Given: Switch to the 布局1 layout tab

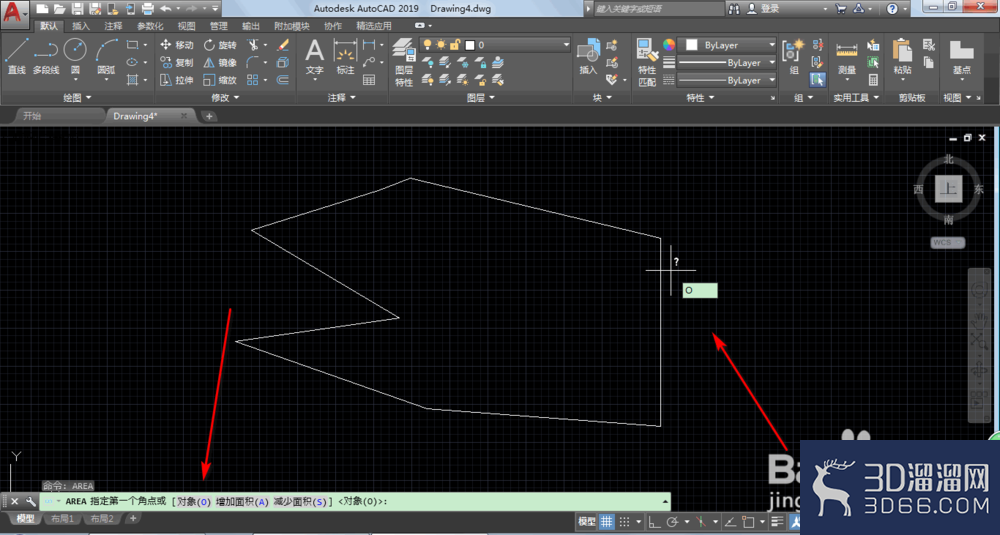Looking at the screenshot, I should tap(62, 518).
